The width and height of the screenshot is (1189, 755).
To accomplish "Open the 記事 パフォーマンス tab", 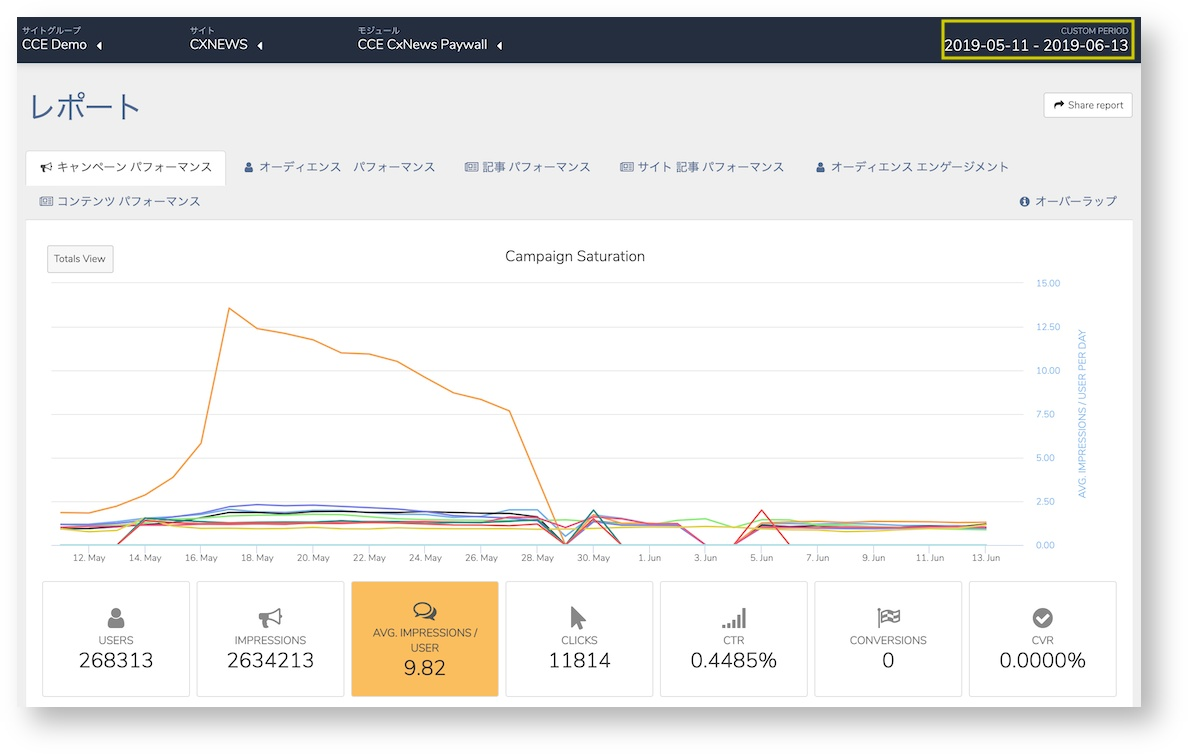I will click(x=528, y=167).
